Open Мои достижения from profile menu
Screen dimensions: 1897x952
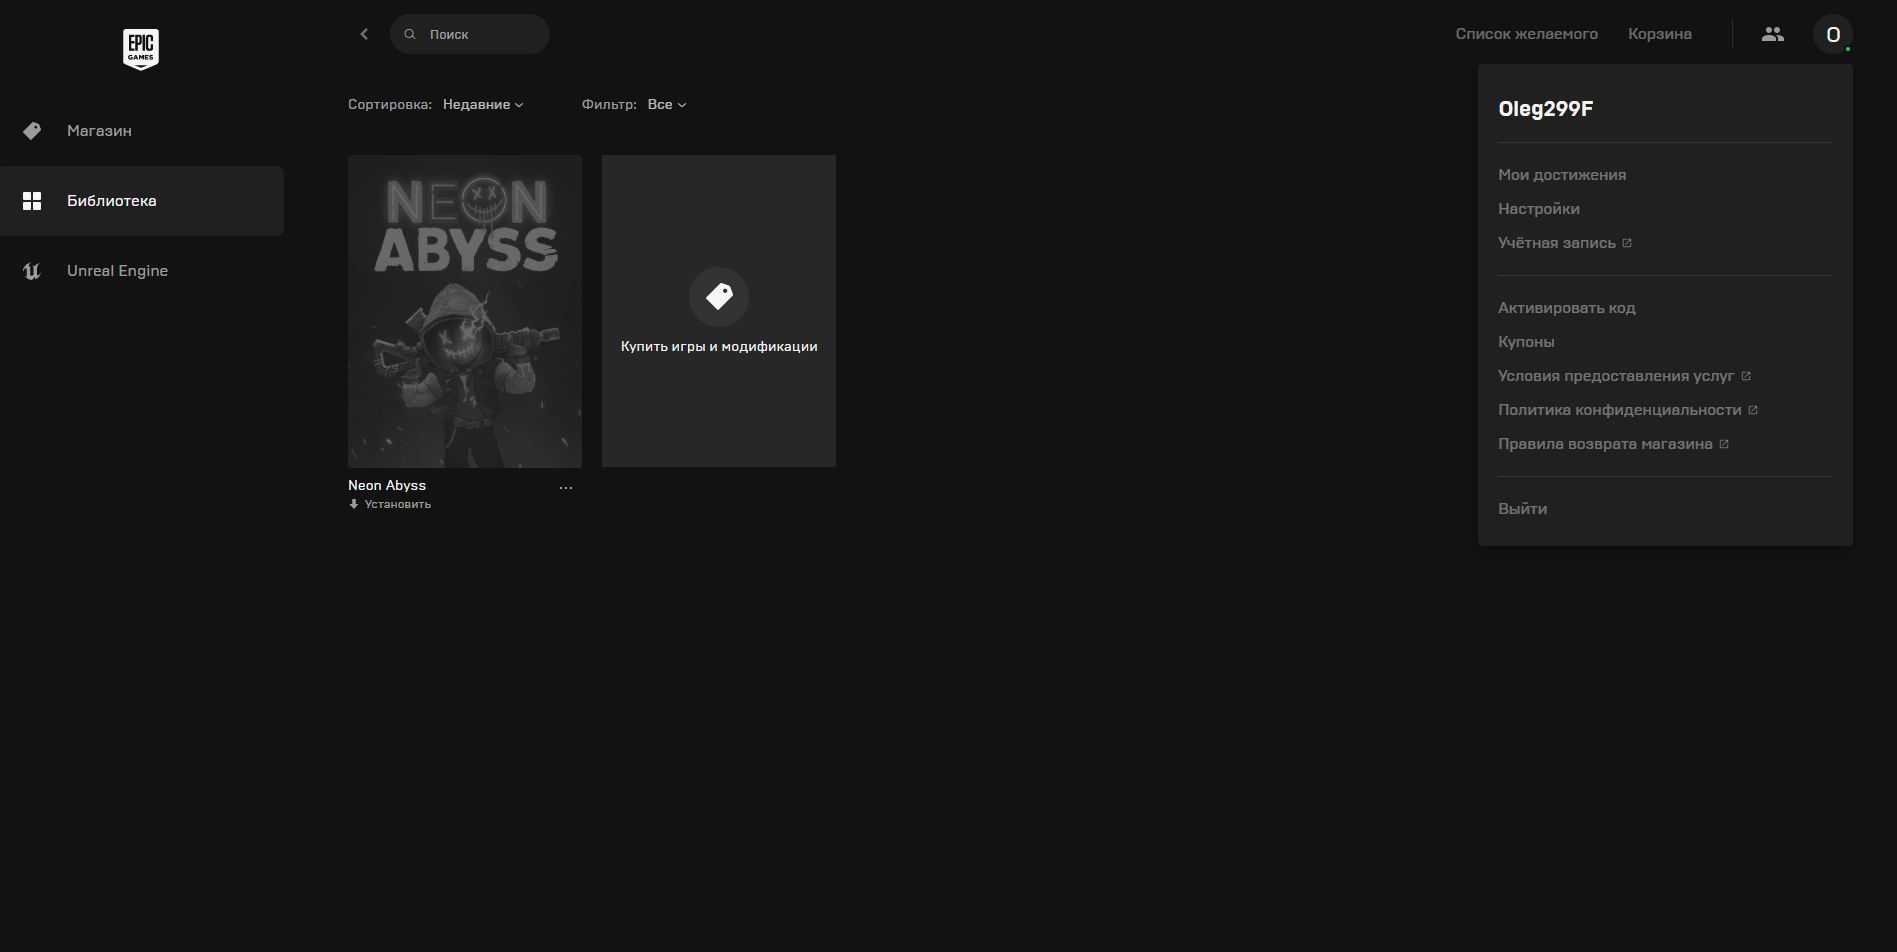[x=1562, y=175]
